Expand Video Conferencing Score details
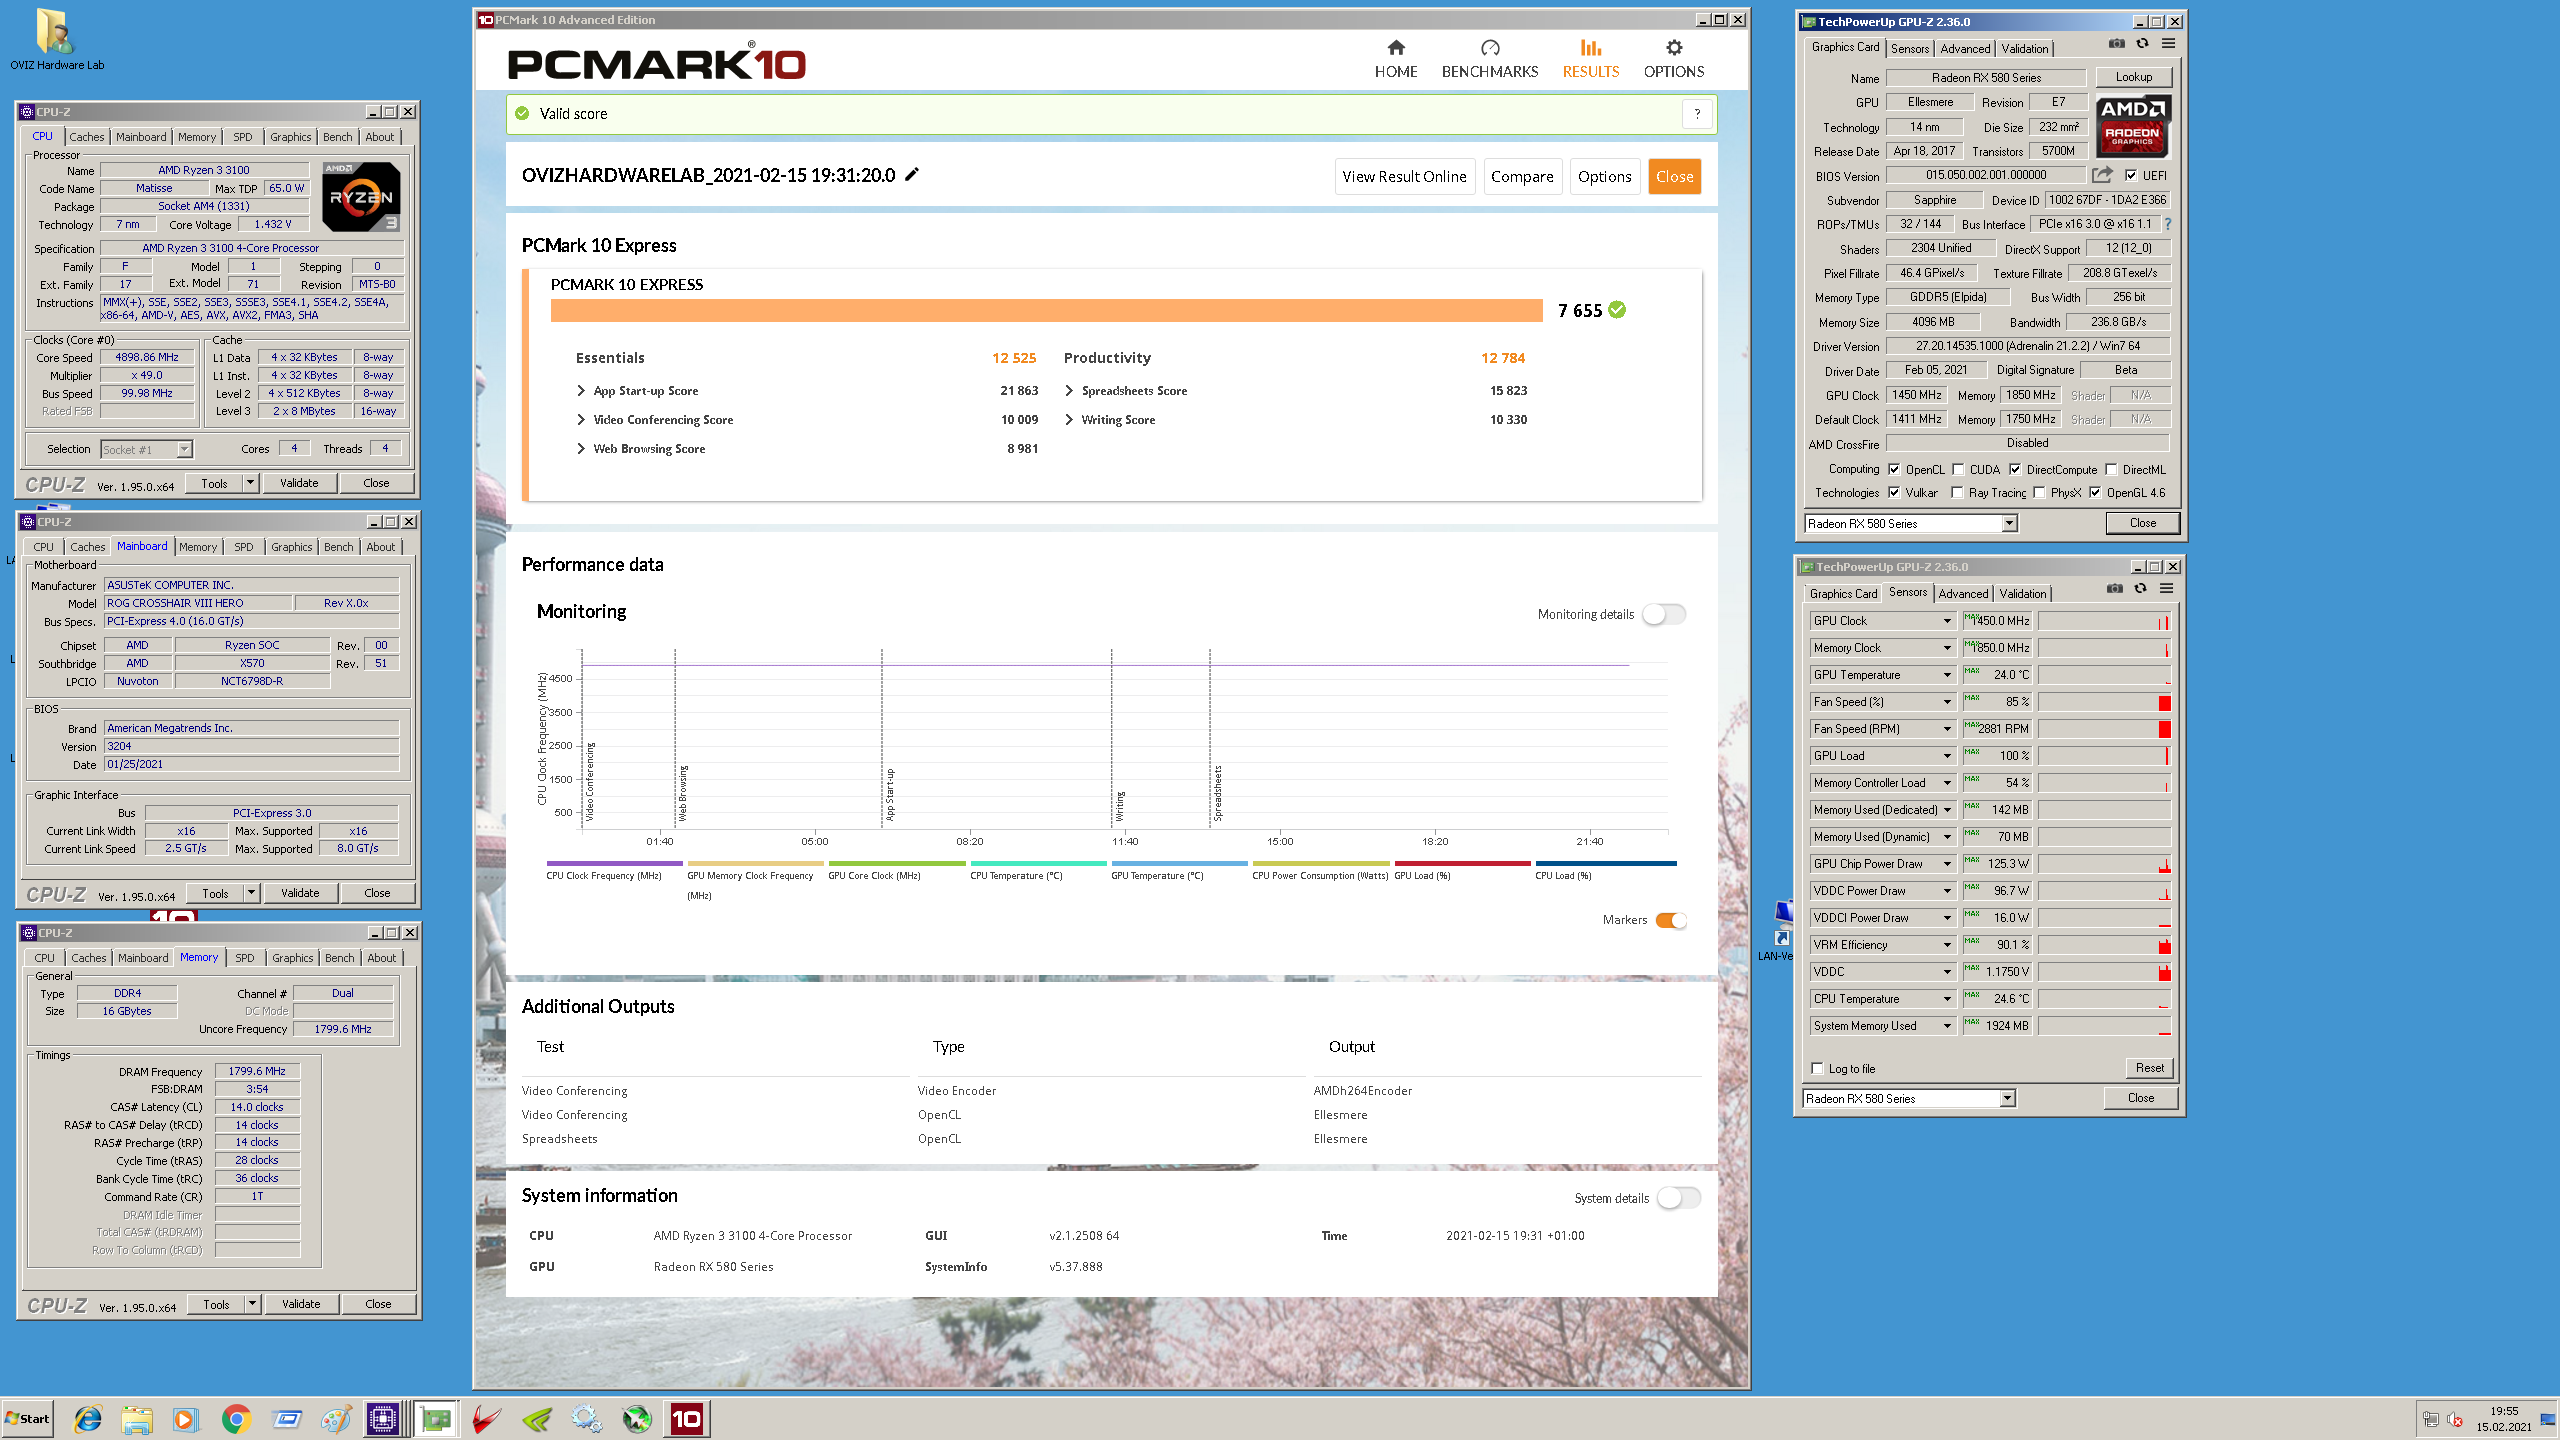Image resolution: width=2560 pixels, height=1440 pixels. click(581, 420)
